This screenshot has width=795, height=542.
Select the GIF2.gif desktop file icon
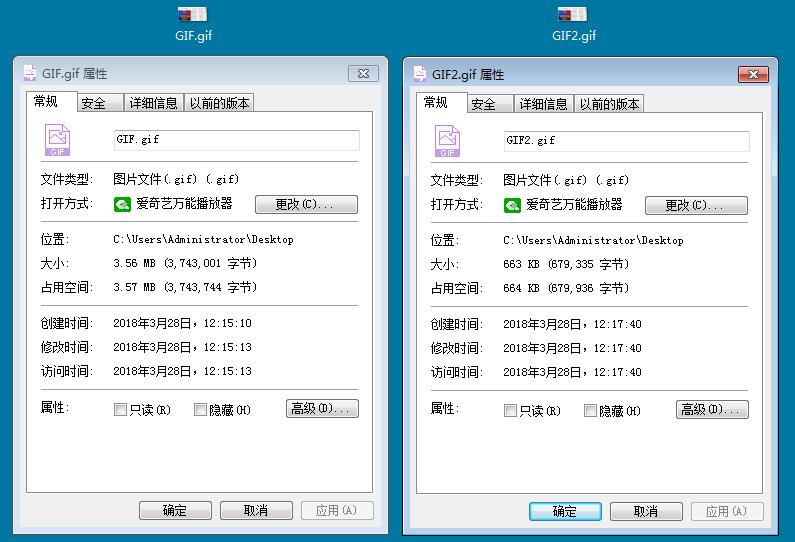(x=572, y=15)
